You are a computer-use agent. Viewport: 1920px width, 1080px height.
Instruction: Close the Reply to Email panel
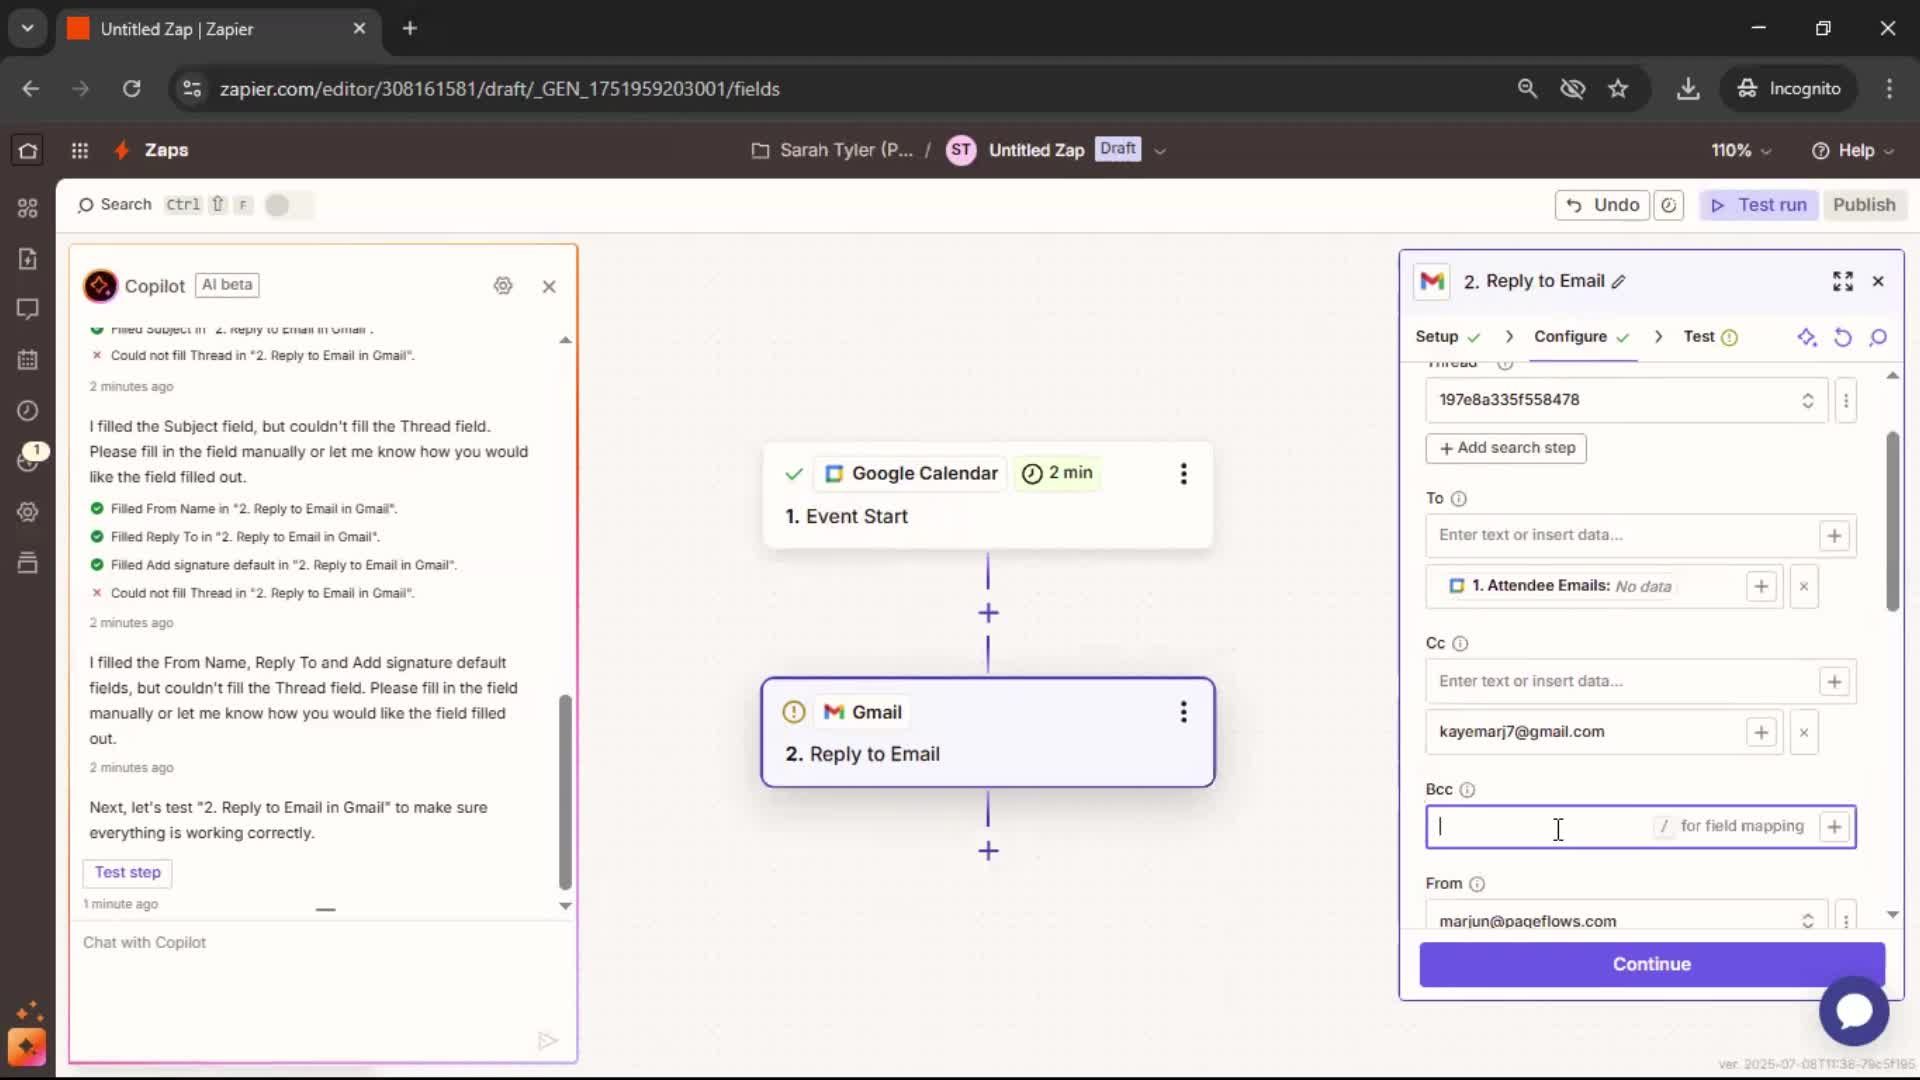coord(1878,282)
